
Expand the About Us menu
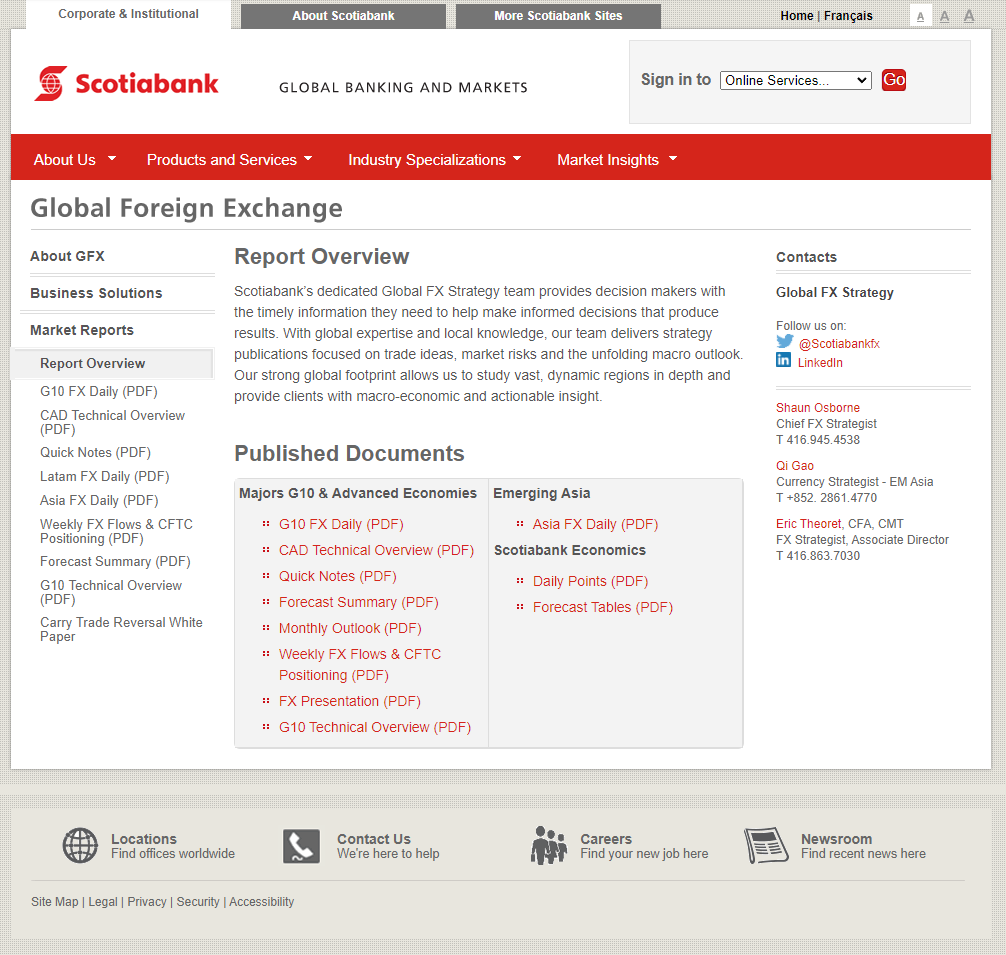(x=74, y=160)
